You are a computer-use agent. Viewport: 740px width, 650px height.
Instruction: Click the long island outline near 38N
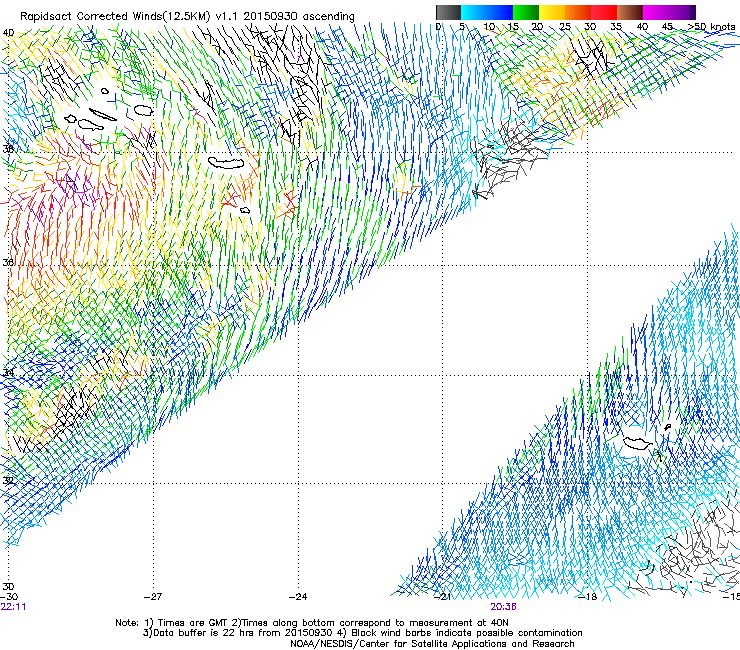(226, 163)
